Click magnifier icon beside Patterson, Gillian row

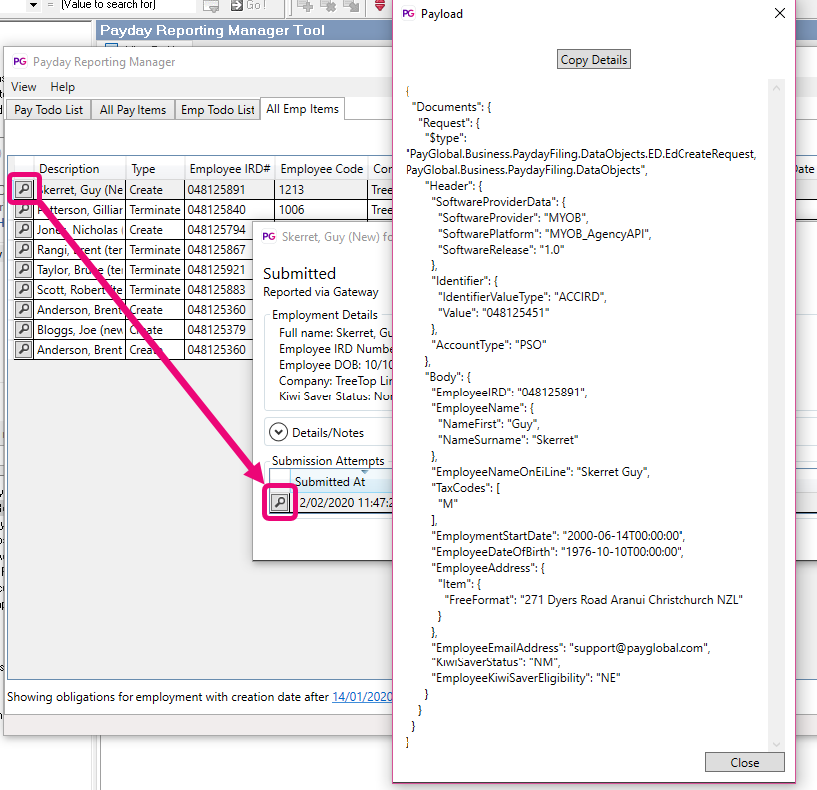[24, 210]
